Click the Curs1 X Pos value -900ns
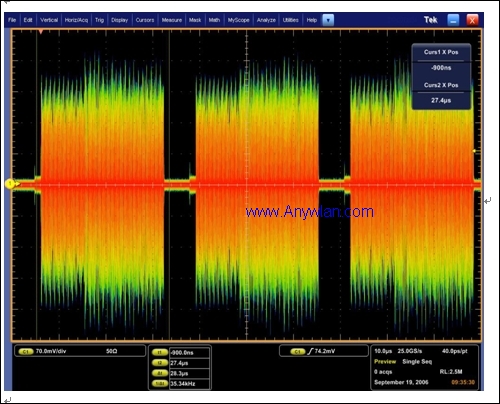 point(441,68)
